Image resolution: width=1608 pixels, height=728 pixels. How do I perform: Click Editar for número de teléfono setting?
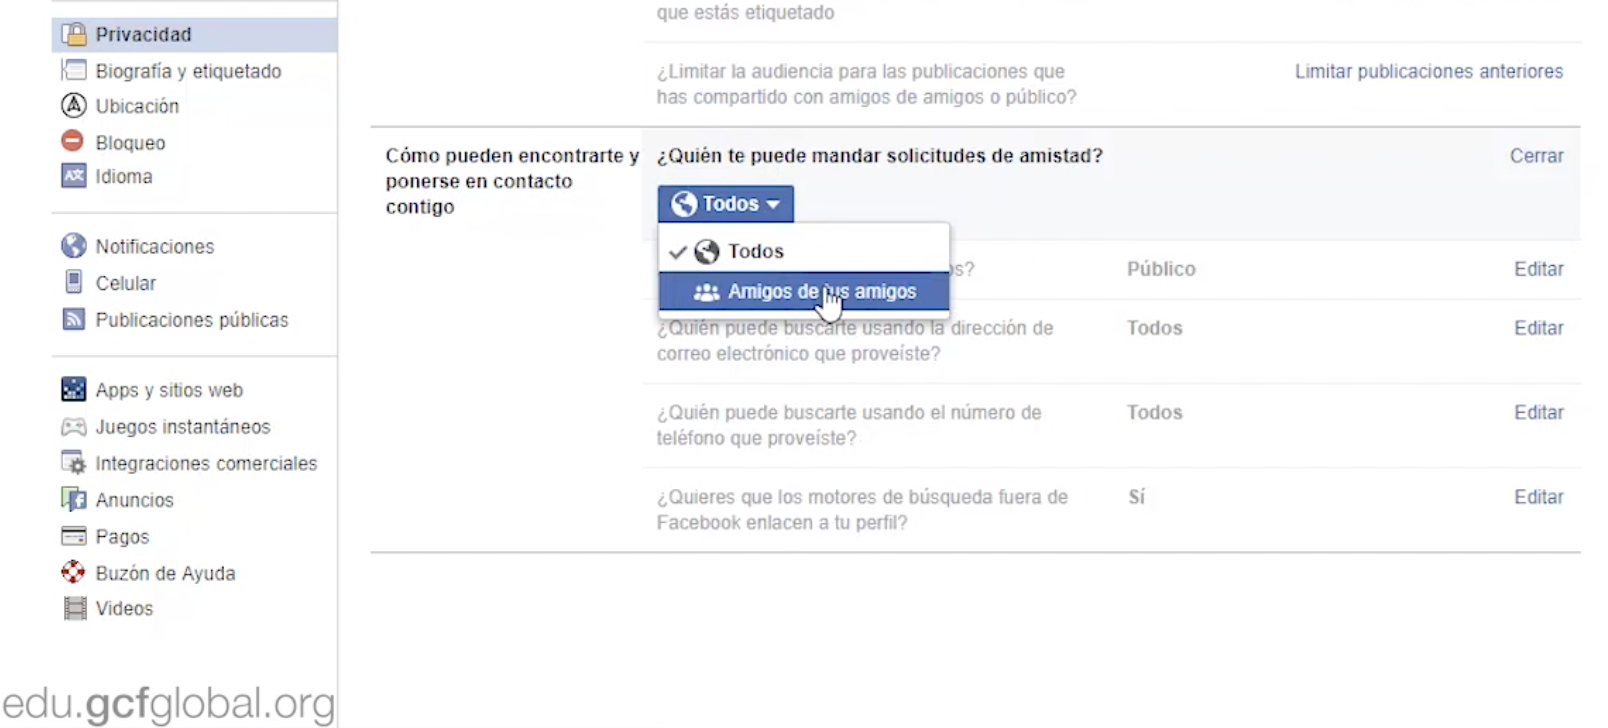pyautogui.click(x=1538, y=412)
